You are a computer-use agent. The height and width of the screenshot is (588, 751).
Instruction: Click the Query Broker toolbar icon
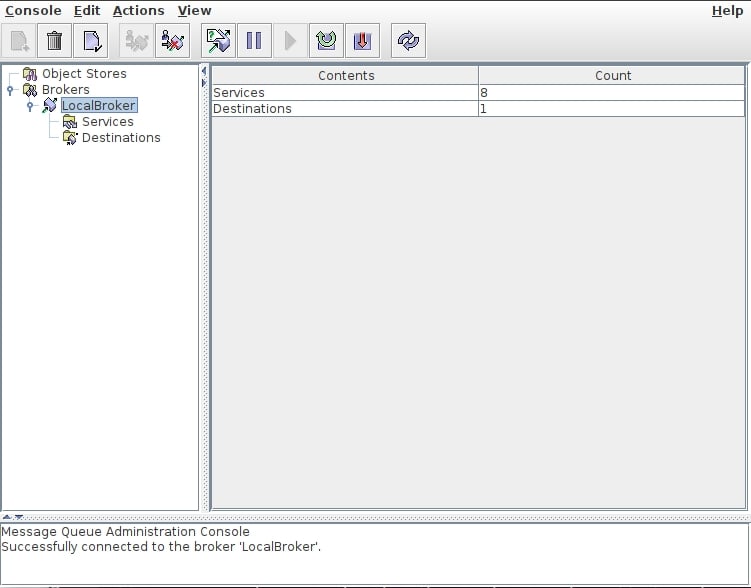coord(218,41)
